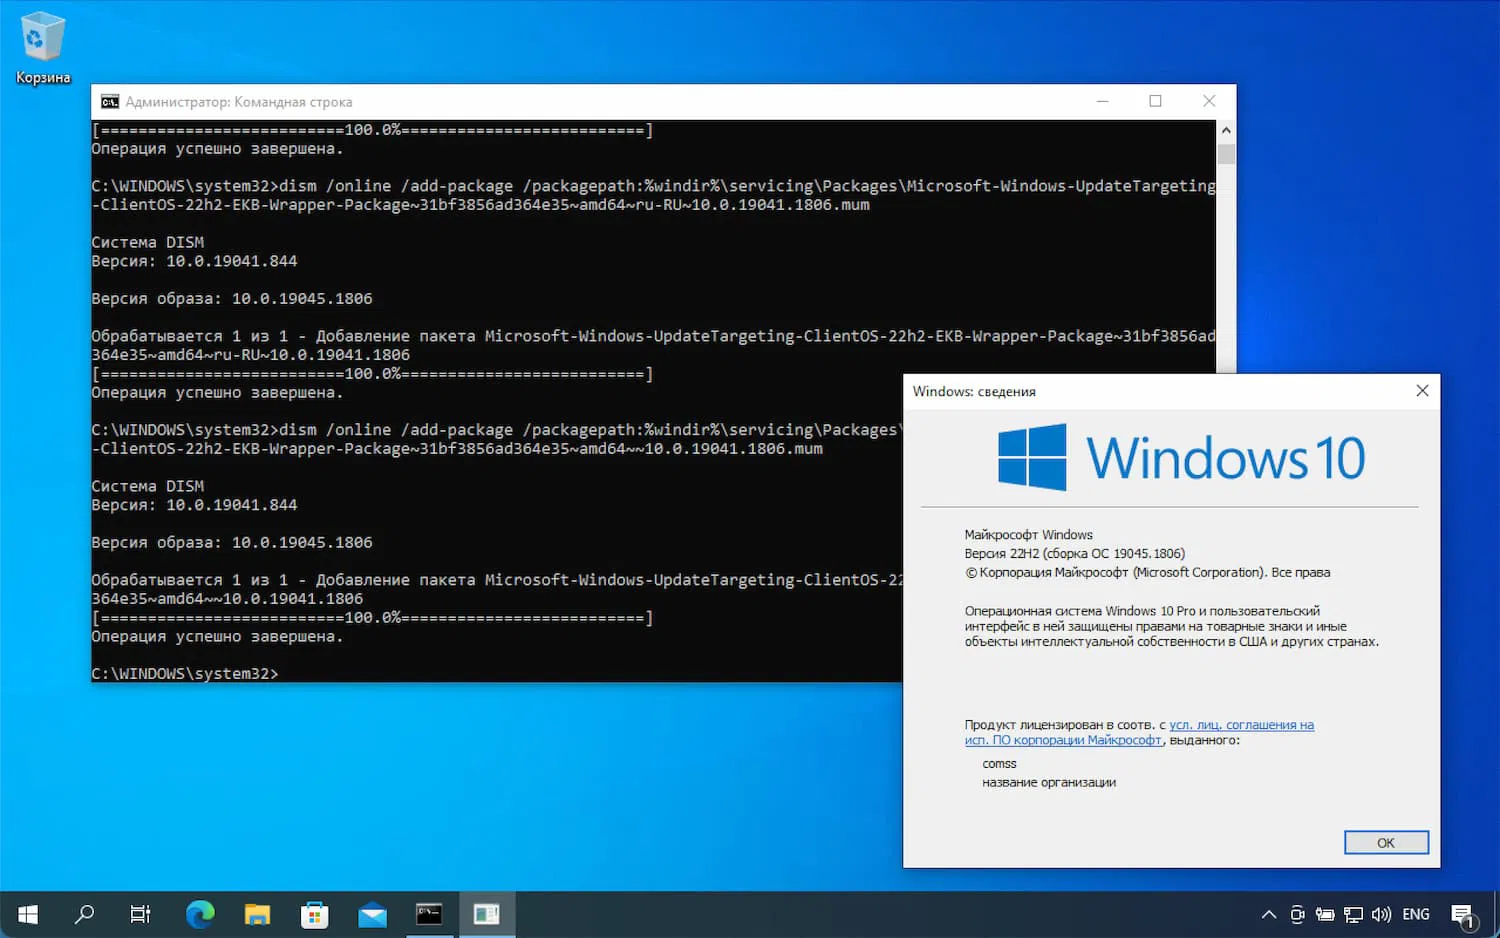Open the Command Prompt title bar system icon
Viewport: 1500px width, 938px height.
(110, 102)
